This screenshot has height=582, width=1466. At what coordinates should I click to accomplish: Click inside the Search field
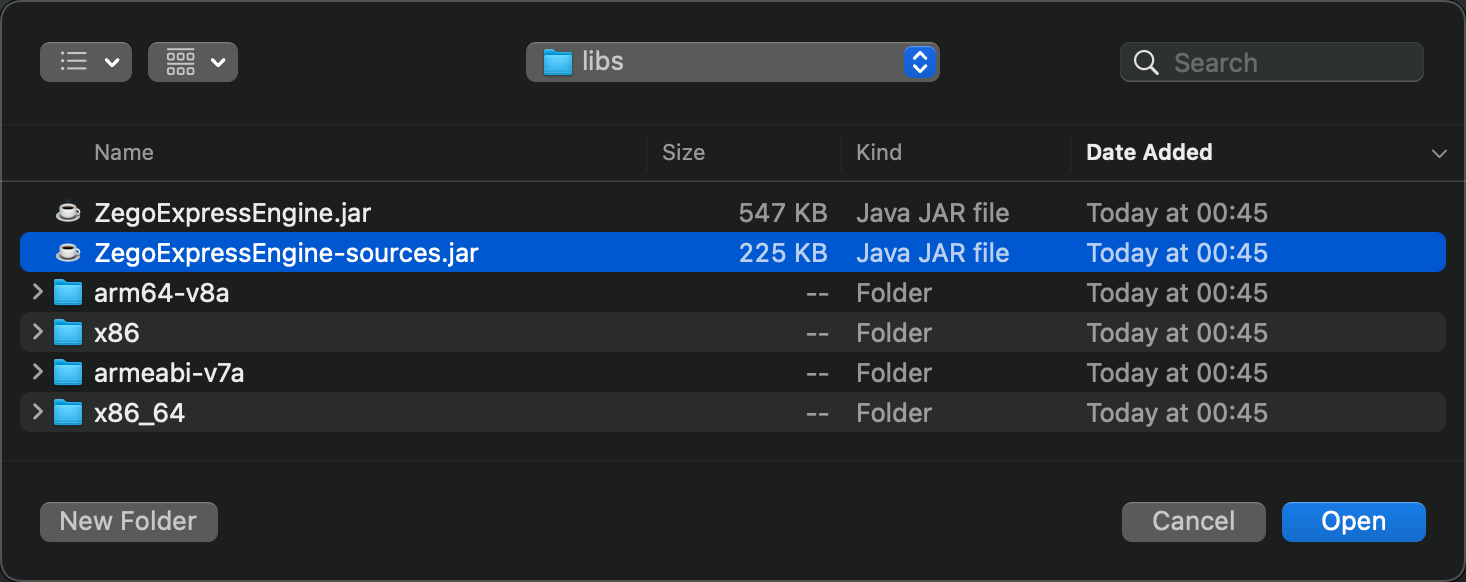coord(1271,62)
